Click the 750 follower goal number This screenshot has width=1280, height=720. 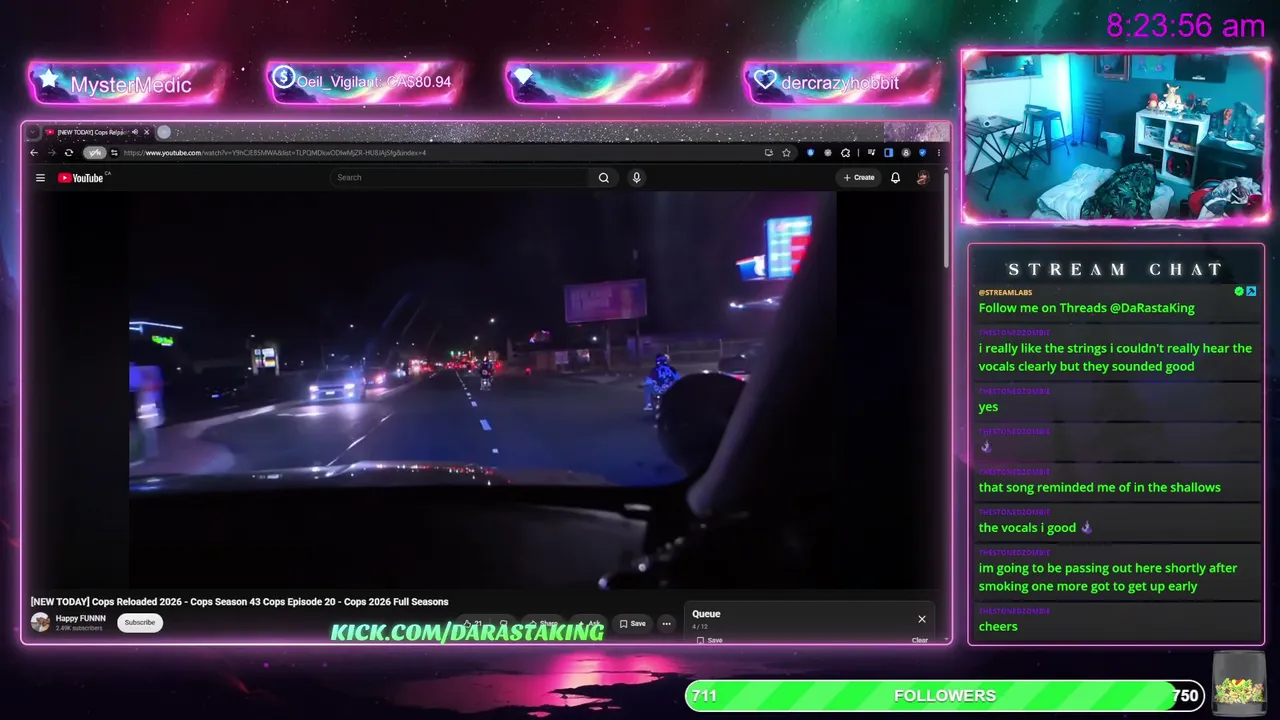[x=1185, y=695]
